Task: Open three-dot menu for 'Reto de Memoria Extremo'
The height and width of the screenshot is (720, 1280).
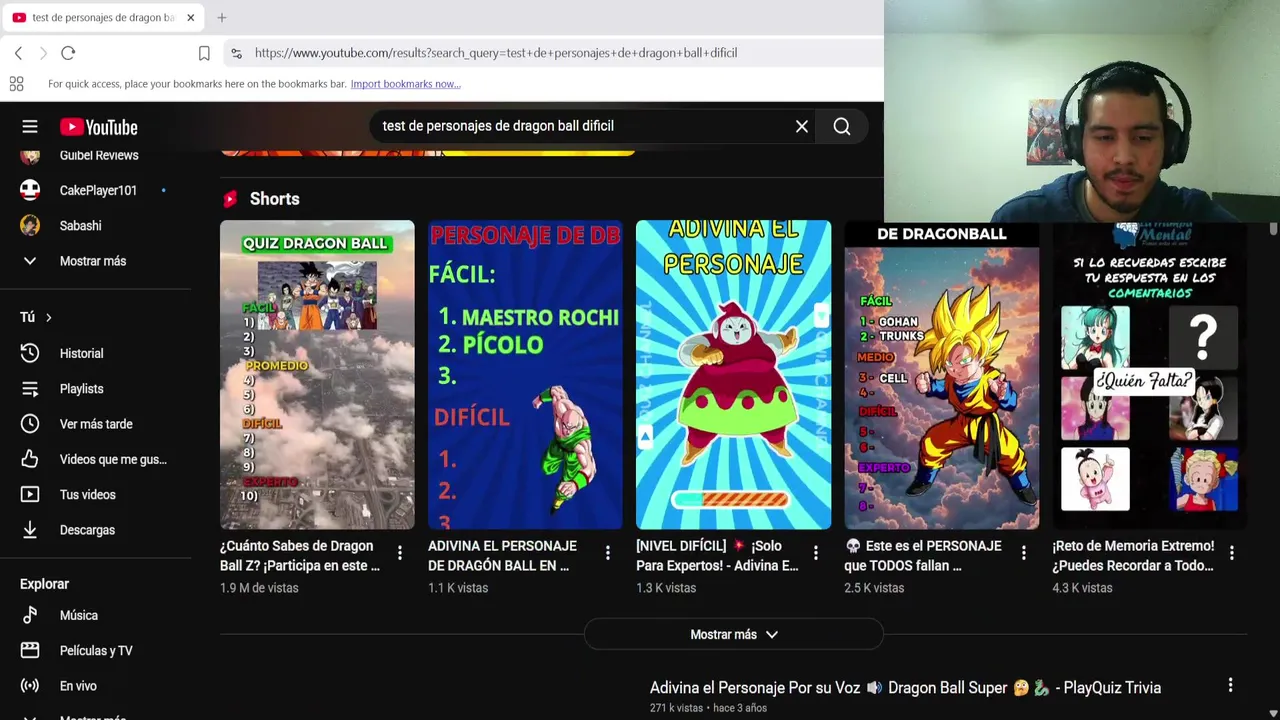Action: pos(1232,553)
